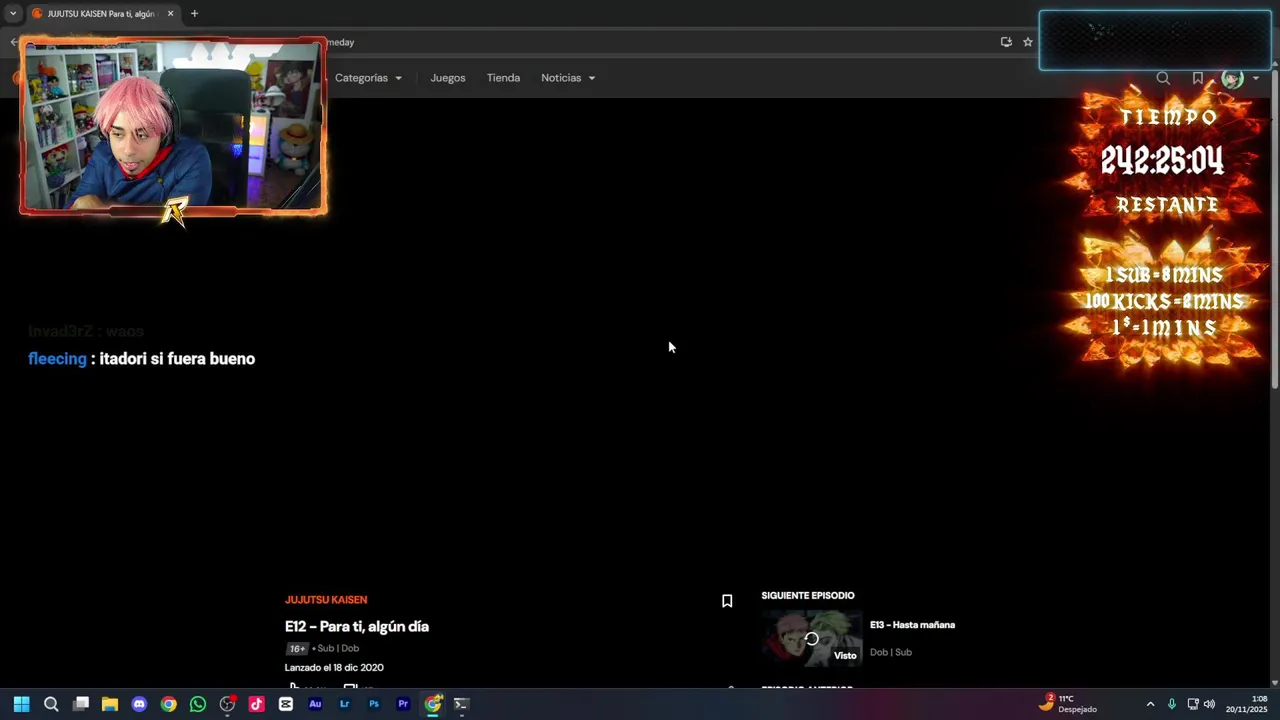Click the "Lanzado el 18 dic 2020" text
Viewport: 1280px width, 720px height.
(x=334, y=668)
